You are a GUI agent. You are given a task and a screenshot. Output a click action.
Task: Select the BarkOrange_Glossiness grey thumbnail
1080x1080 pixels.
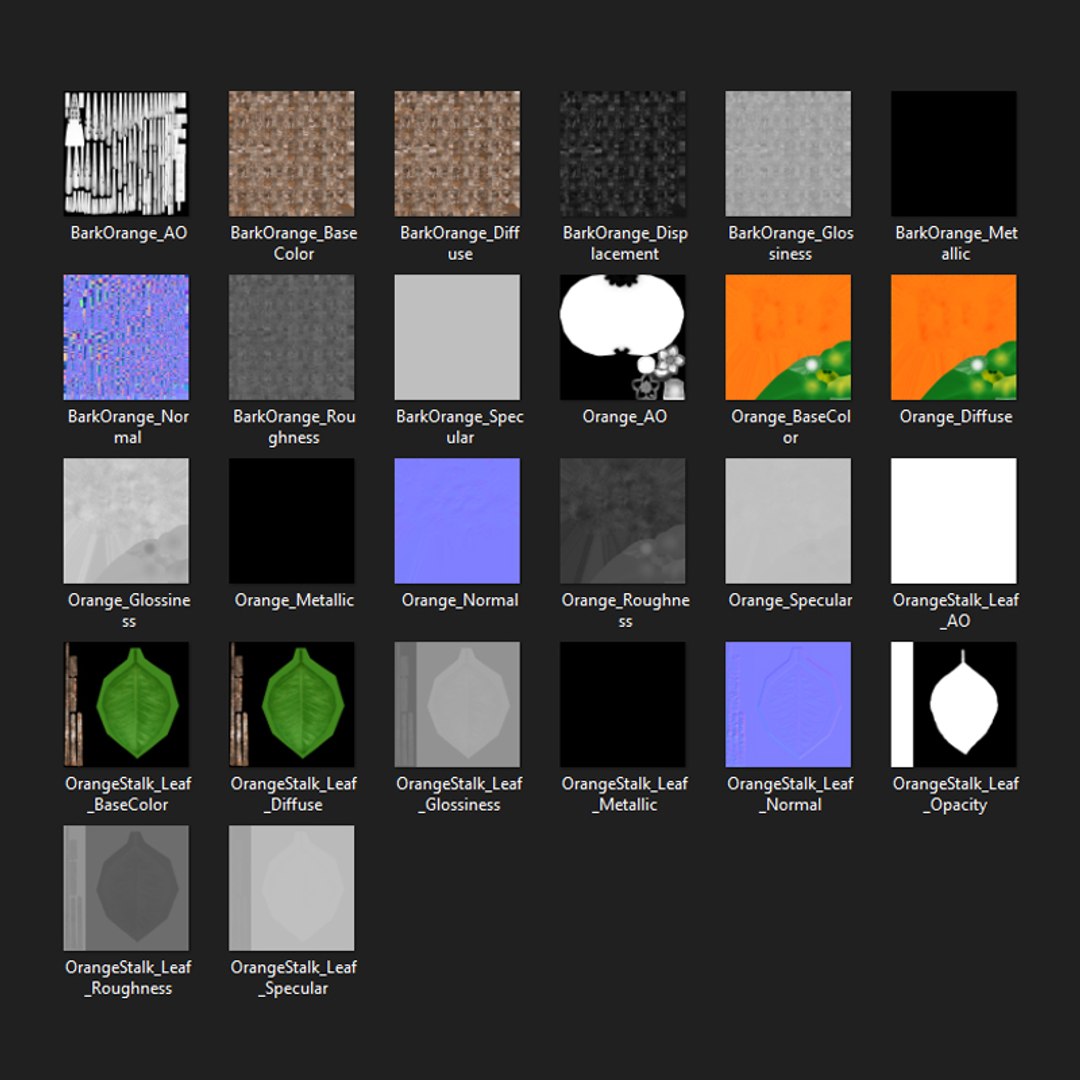788,154
